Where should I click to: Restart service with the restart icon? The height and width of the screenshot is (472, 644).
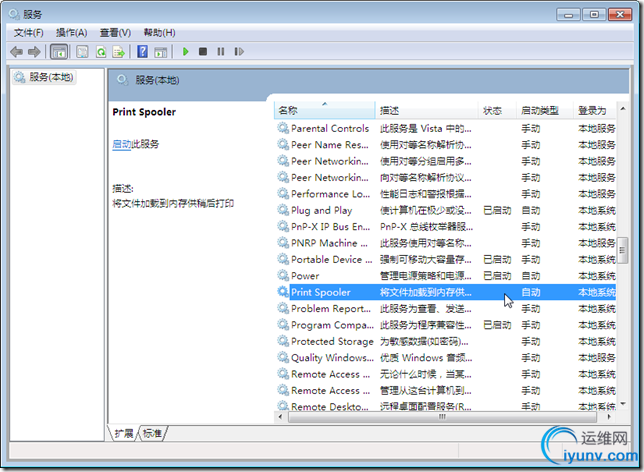[239, 52]
